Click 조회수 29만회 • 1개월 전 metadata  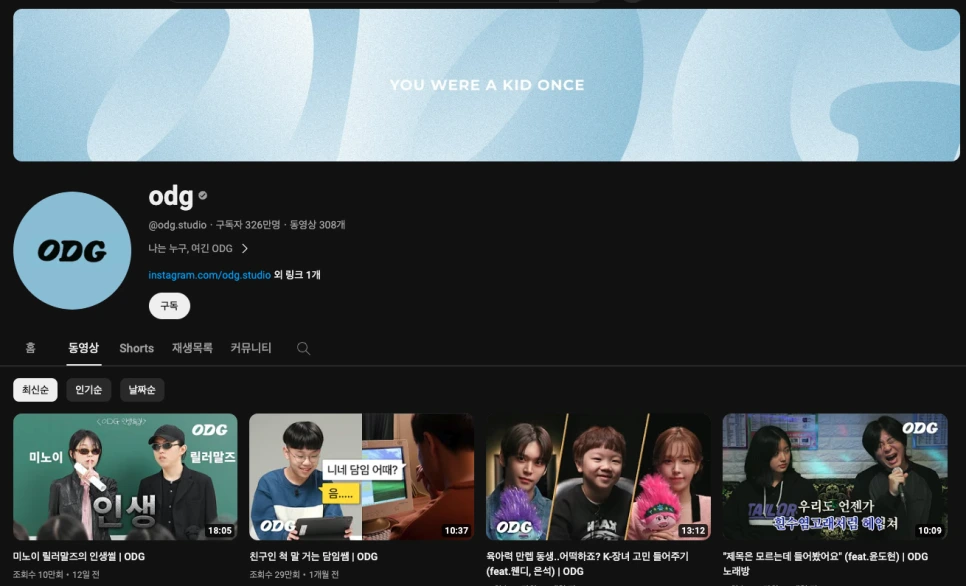tap(294, 574)
